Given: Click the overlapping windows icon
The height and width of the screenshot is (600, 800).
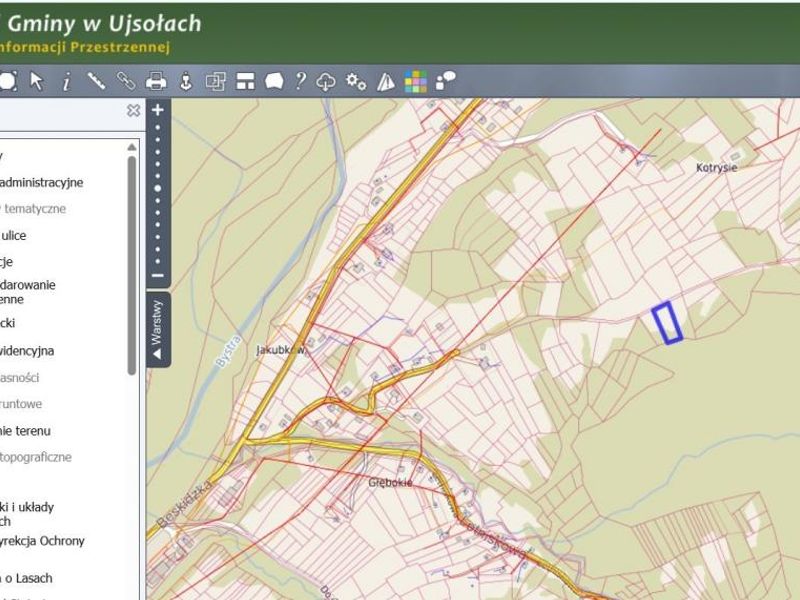Looking at the screenshot, I should [216, 81].
